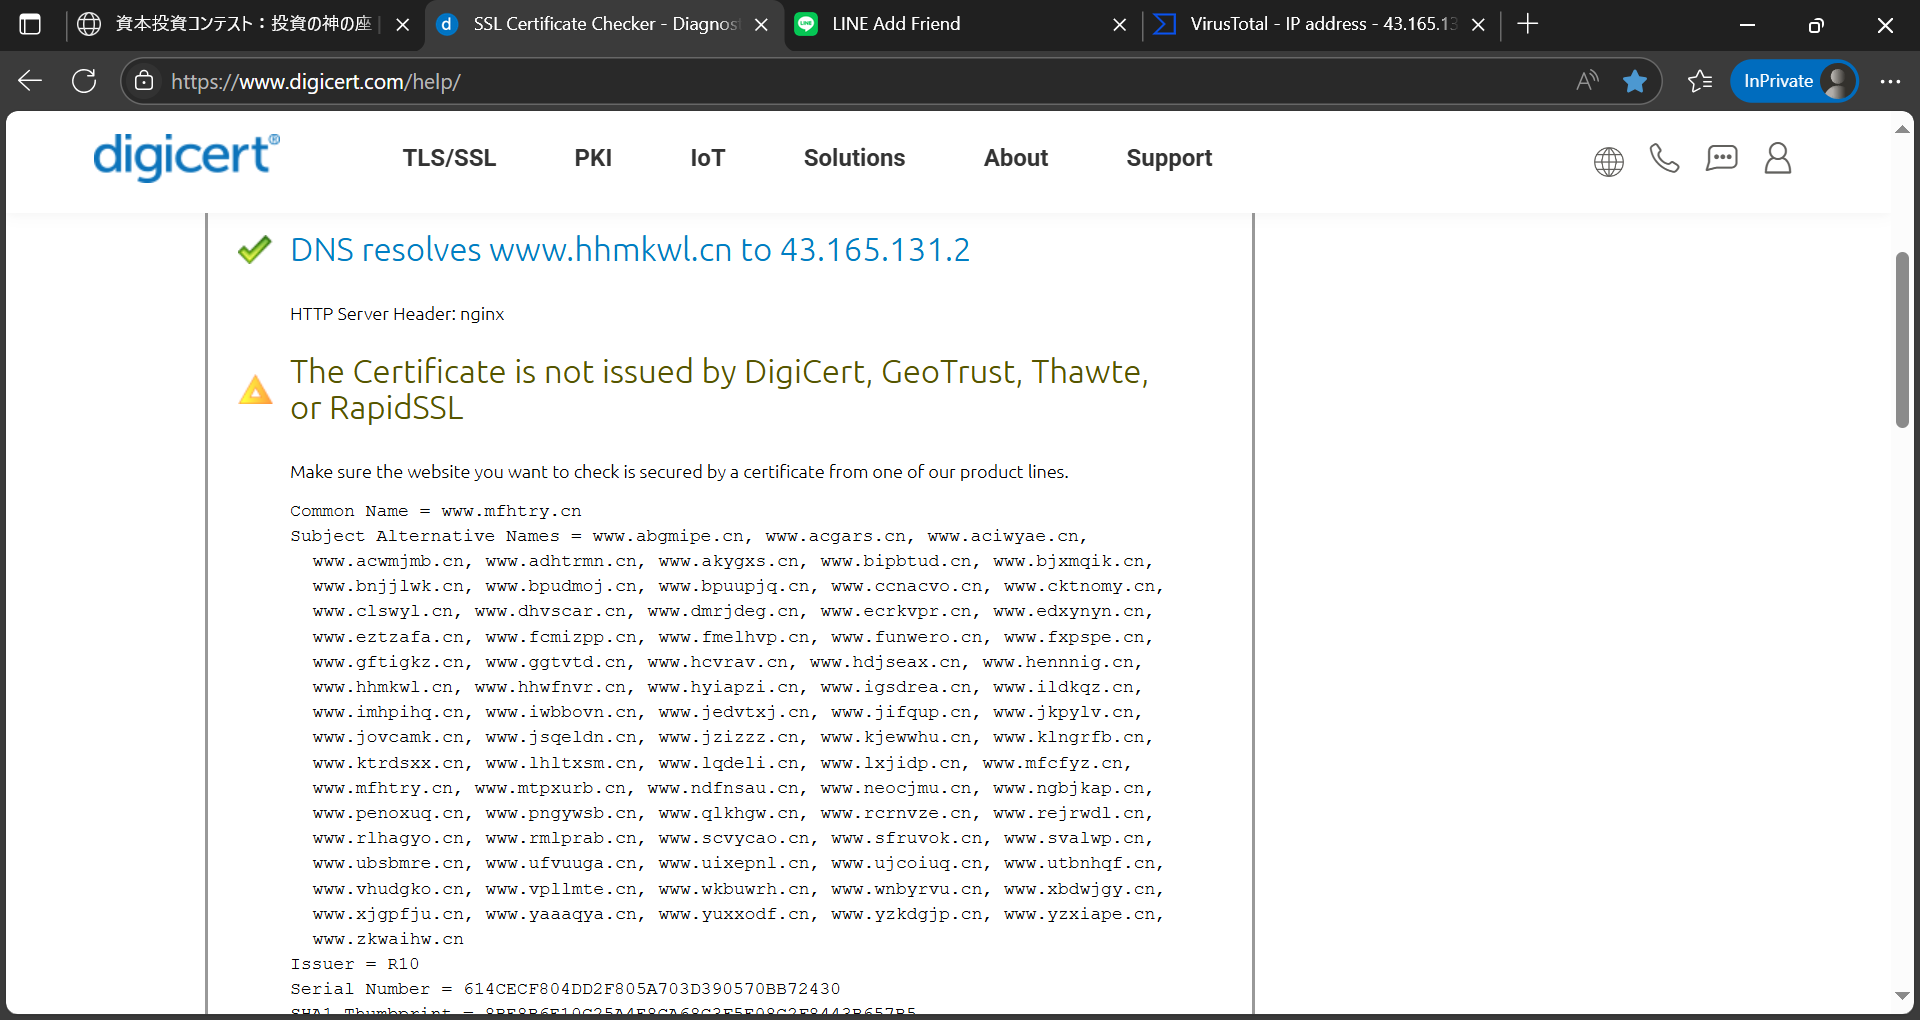Select the SSL Certificate Checker tab

[605, 24]
